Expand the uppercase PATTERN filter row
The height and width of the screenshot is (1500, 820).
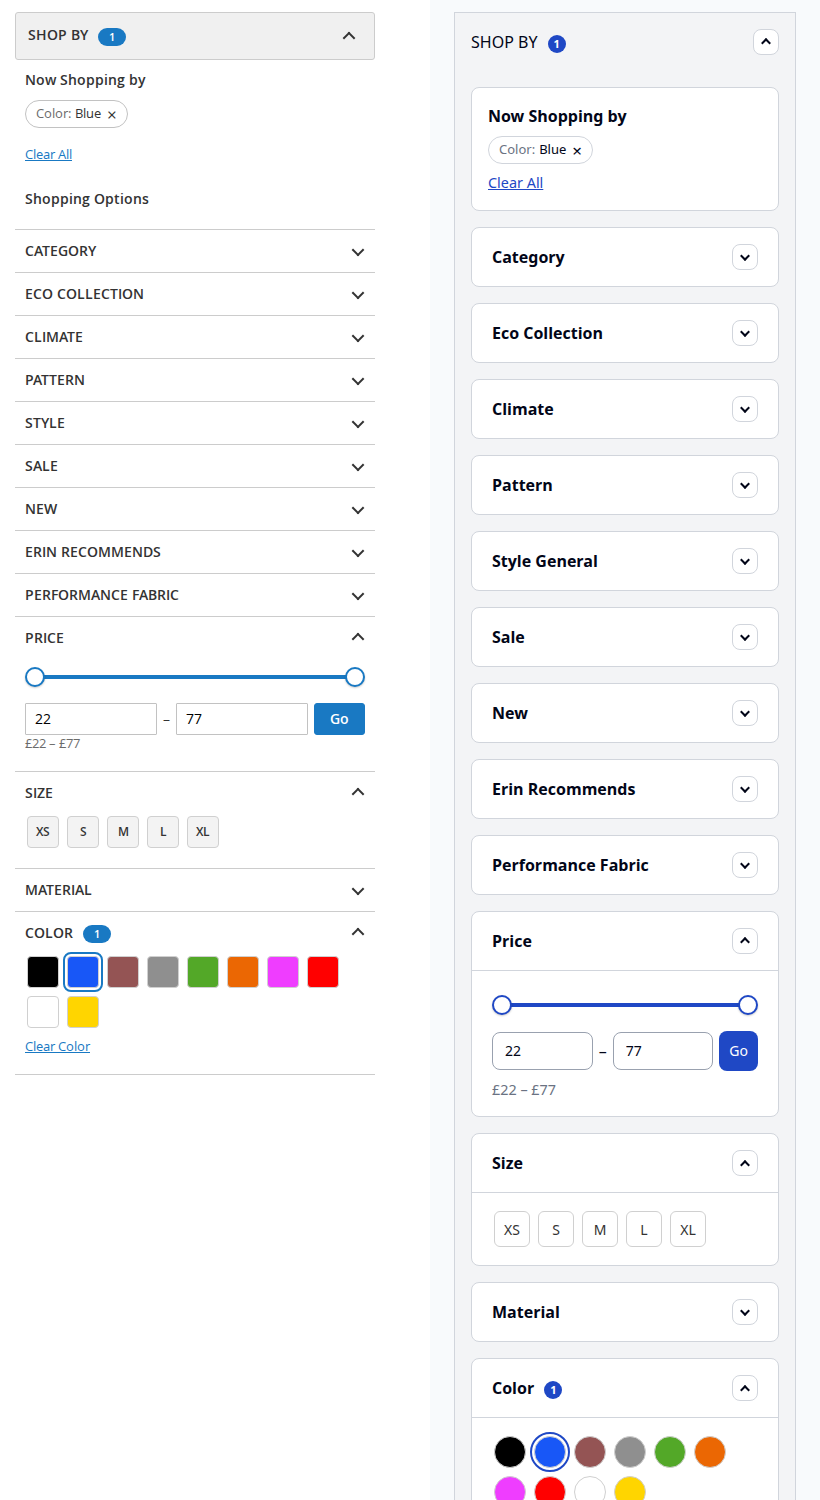pos(195,380)
